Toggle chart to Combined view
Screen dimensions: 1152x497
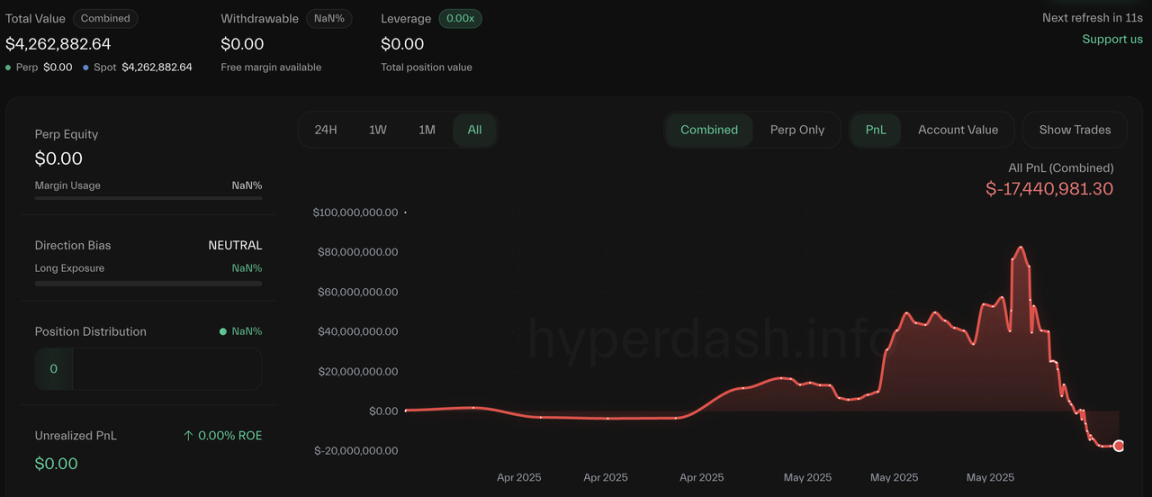[x=709, y=130]
